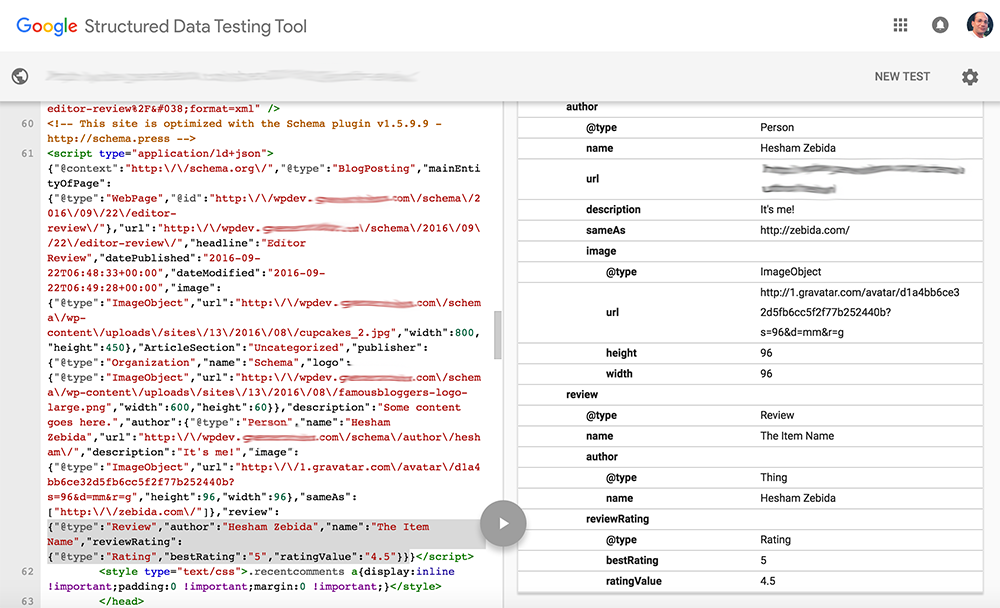Select line number 61 in code
1000x608 pixels.
(x=27, y=154)
